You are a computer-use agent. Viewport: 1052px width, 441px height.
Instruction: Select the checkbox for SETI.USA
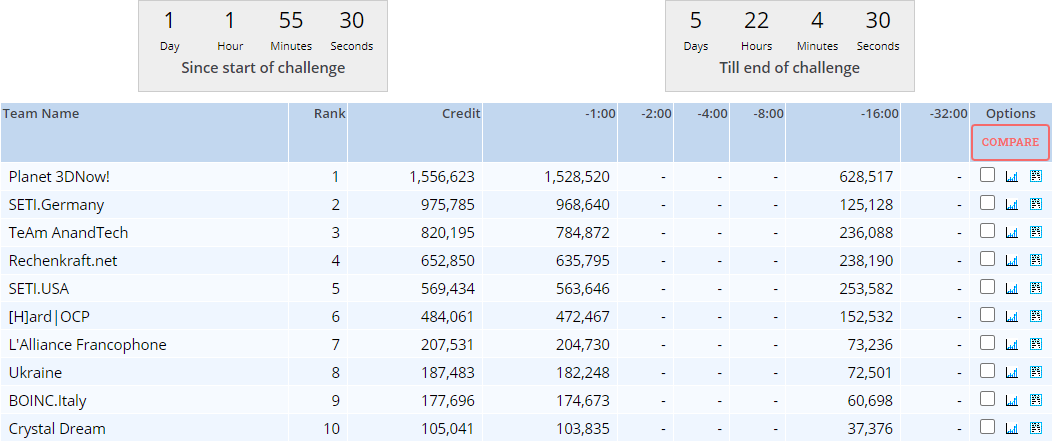[x=988, y=287]
